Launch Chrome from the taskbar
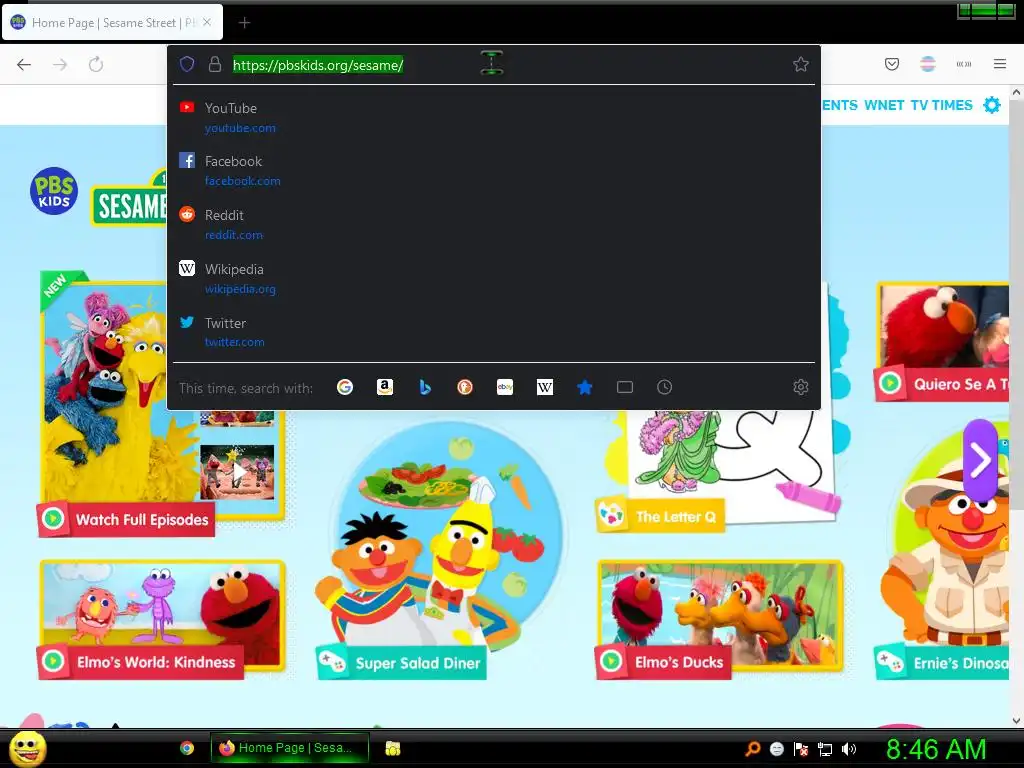Viewport: 1024px width, 768px height. click(187, 748)
